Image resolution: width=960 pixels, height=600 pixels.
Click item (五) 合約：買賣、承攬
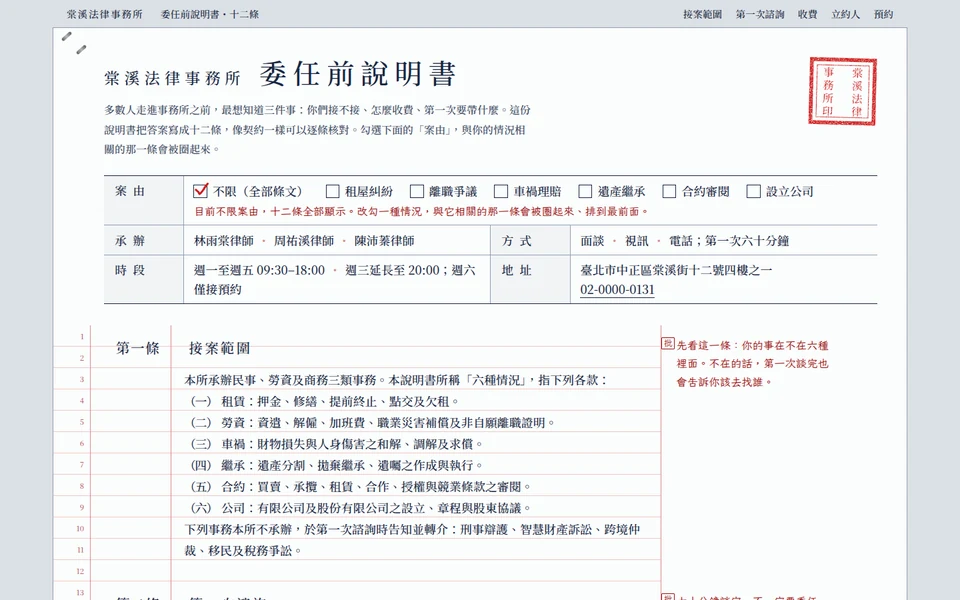[x=361, y=487]
